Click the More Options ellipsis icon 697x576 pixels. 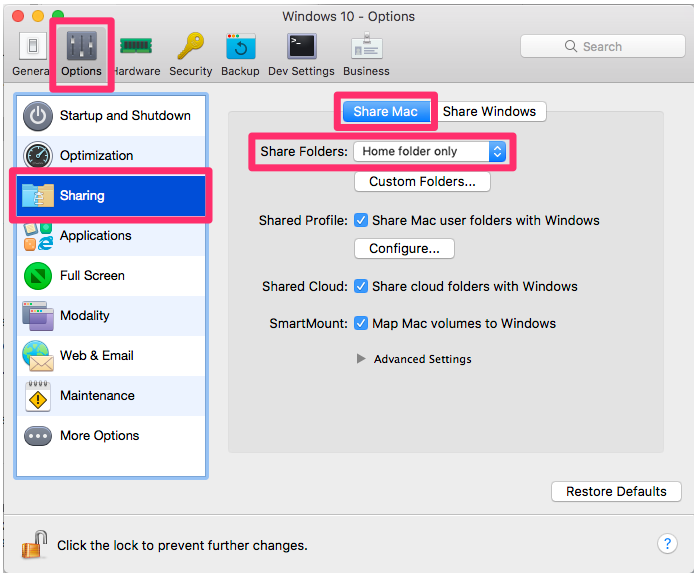pos(38,436)
